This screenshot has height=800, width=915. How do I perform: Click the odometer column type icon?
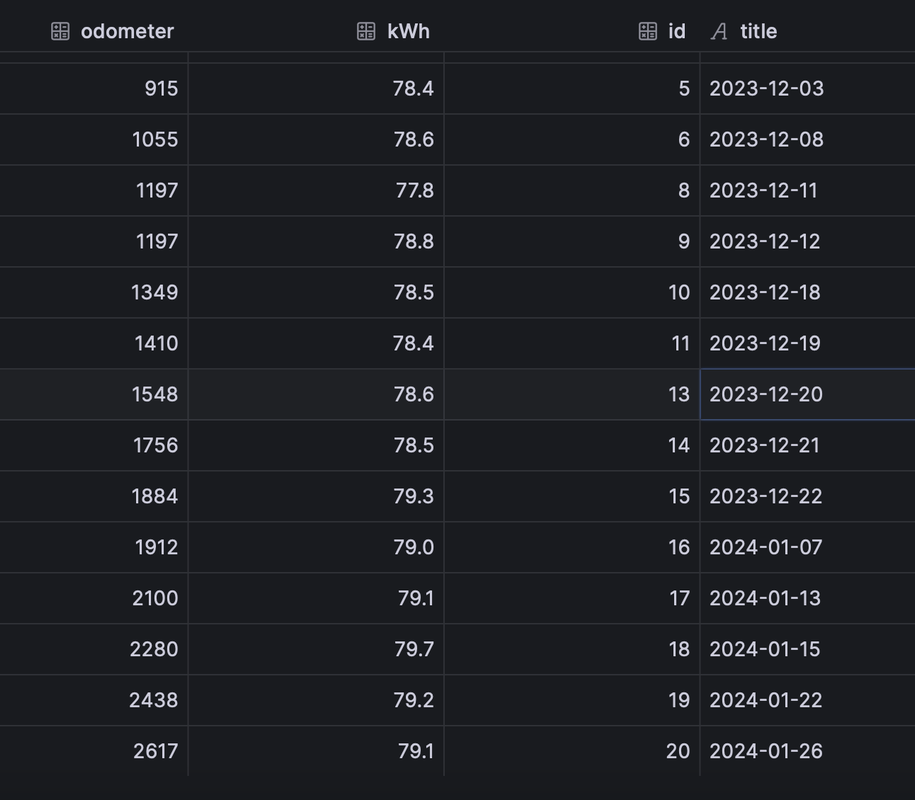[x=60, y=32]
